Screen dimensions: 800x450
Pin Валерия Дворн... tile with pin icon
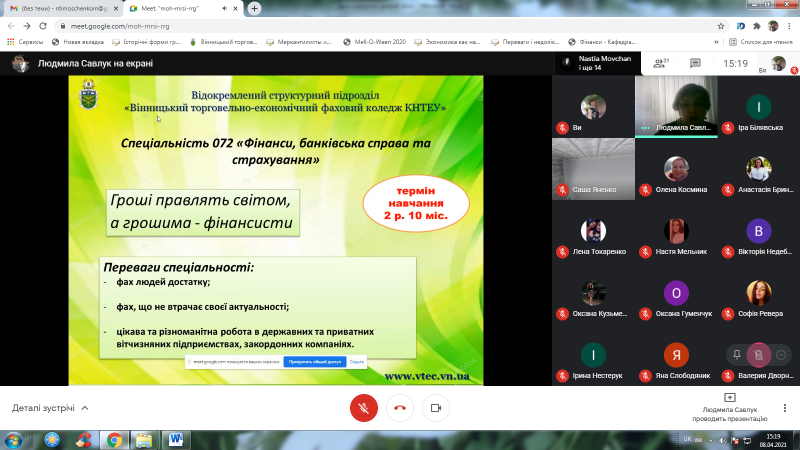(737, 355)
